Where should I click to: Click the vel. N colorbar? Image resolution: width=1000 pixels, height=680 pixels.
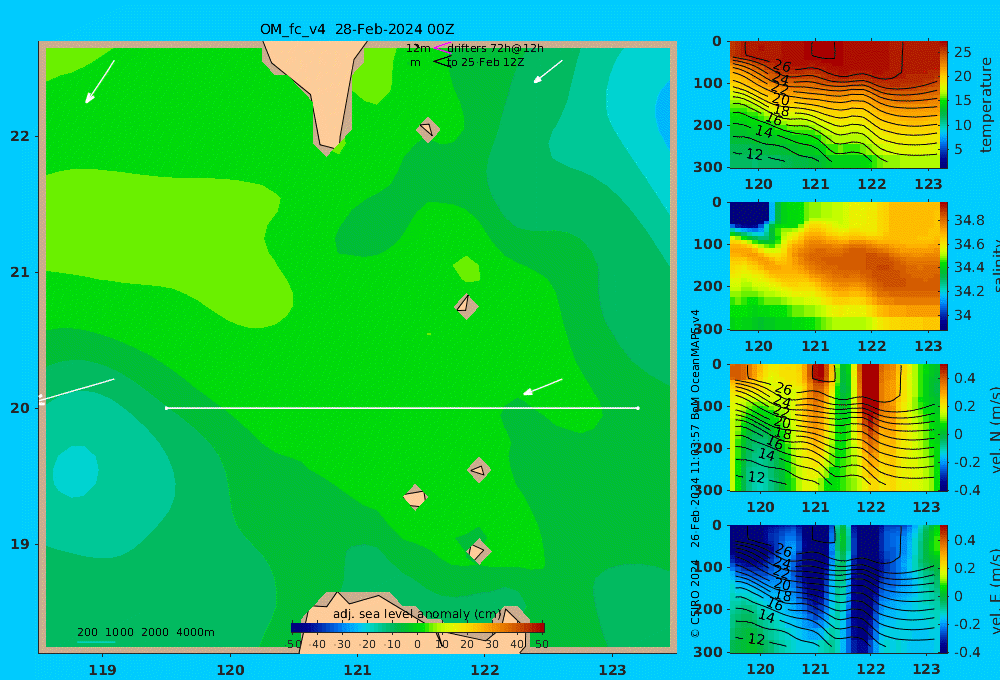coord(944,427)
